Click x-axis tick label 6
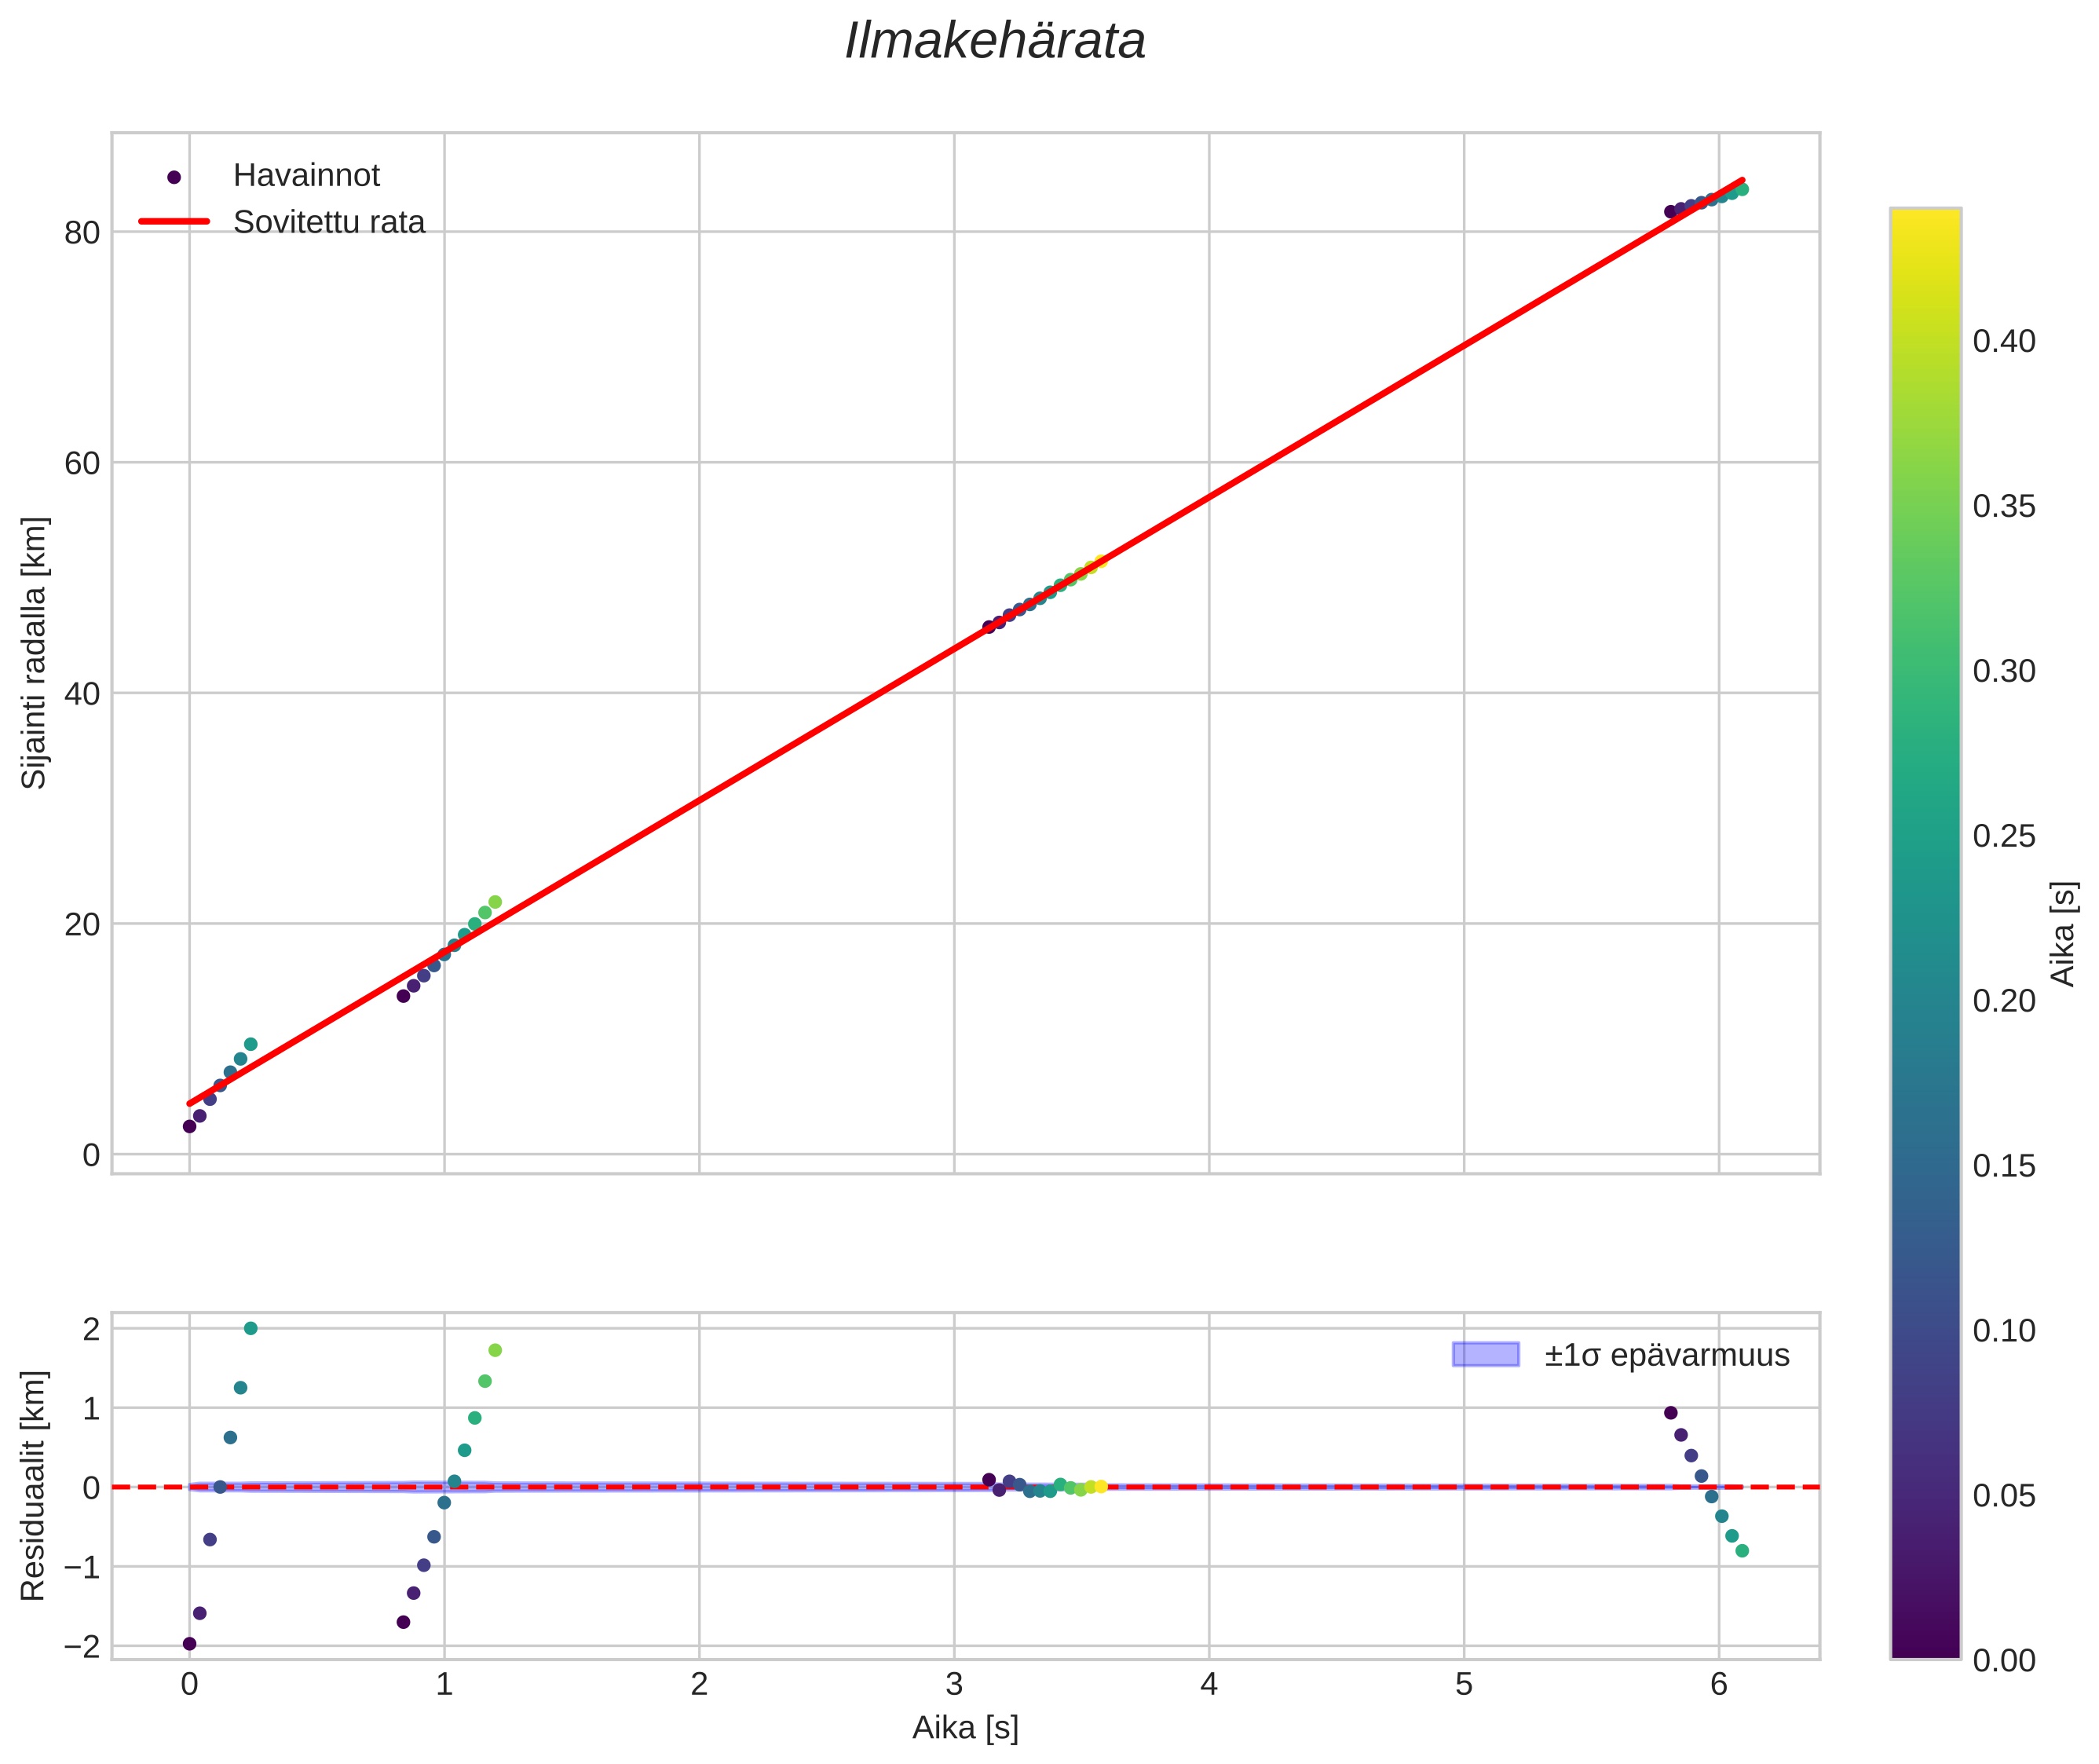Image resolution: width=2099 pixels, height=1764 pixels. [x=1718, y=1685]
